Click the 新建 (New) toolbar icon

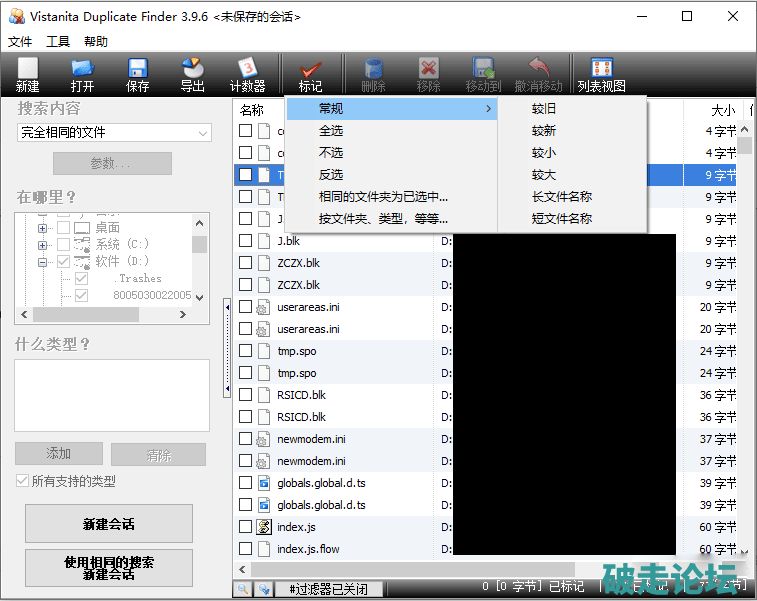pos(27,74)
